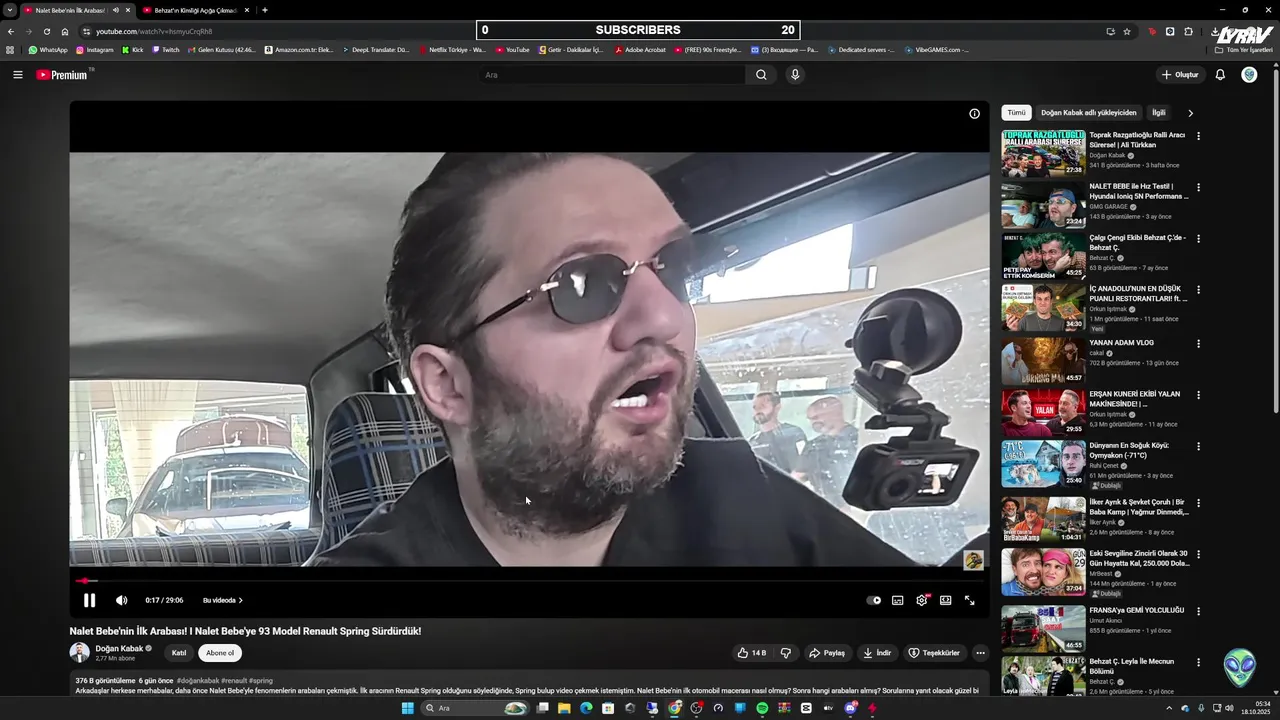1280x720 pixels.
Task: Start voice search with microphone icon
Action: (x=795, y=74)
